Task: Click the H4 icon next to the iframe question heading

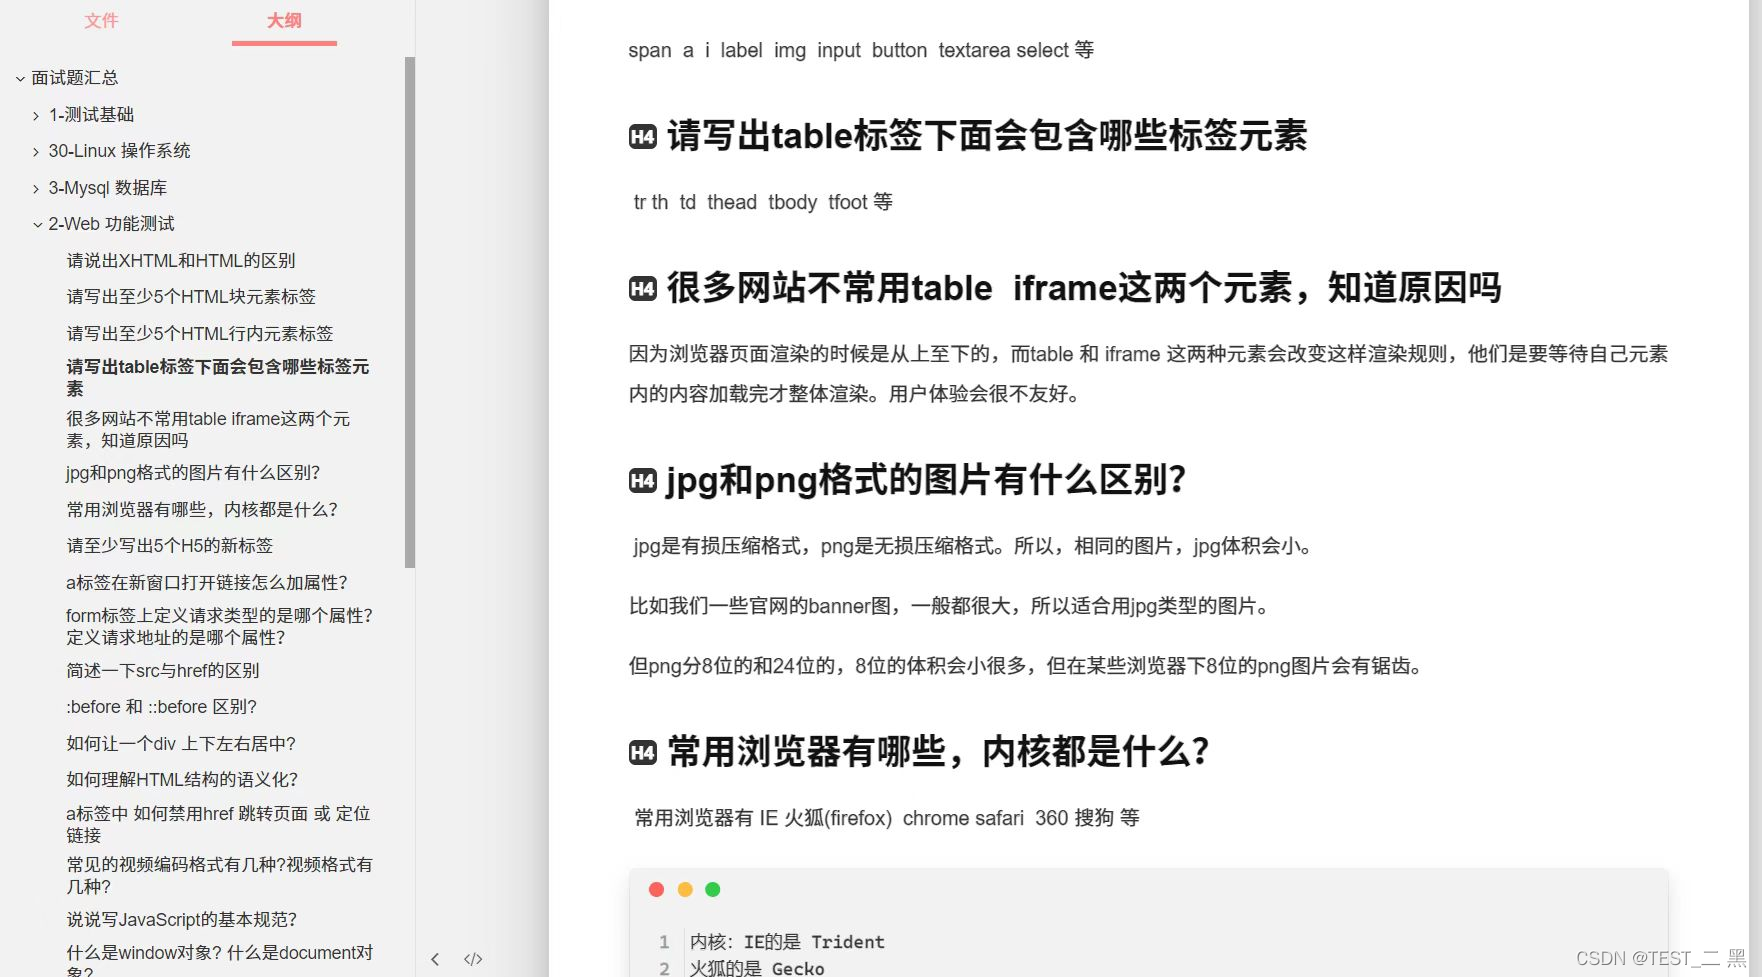Action: tap(643, 288)
